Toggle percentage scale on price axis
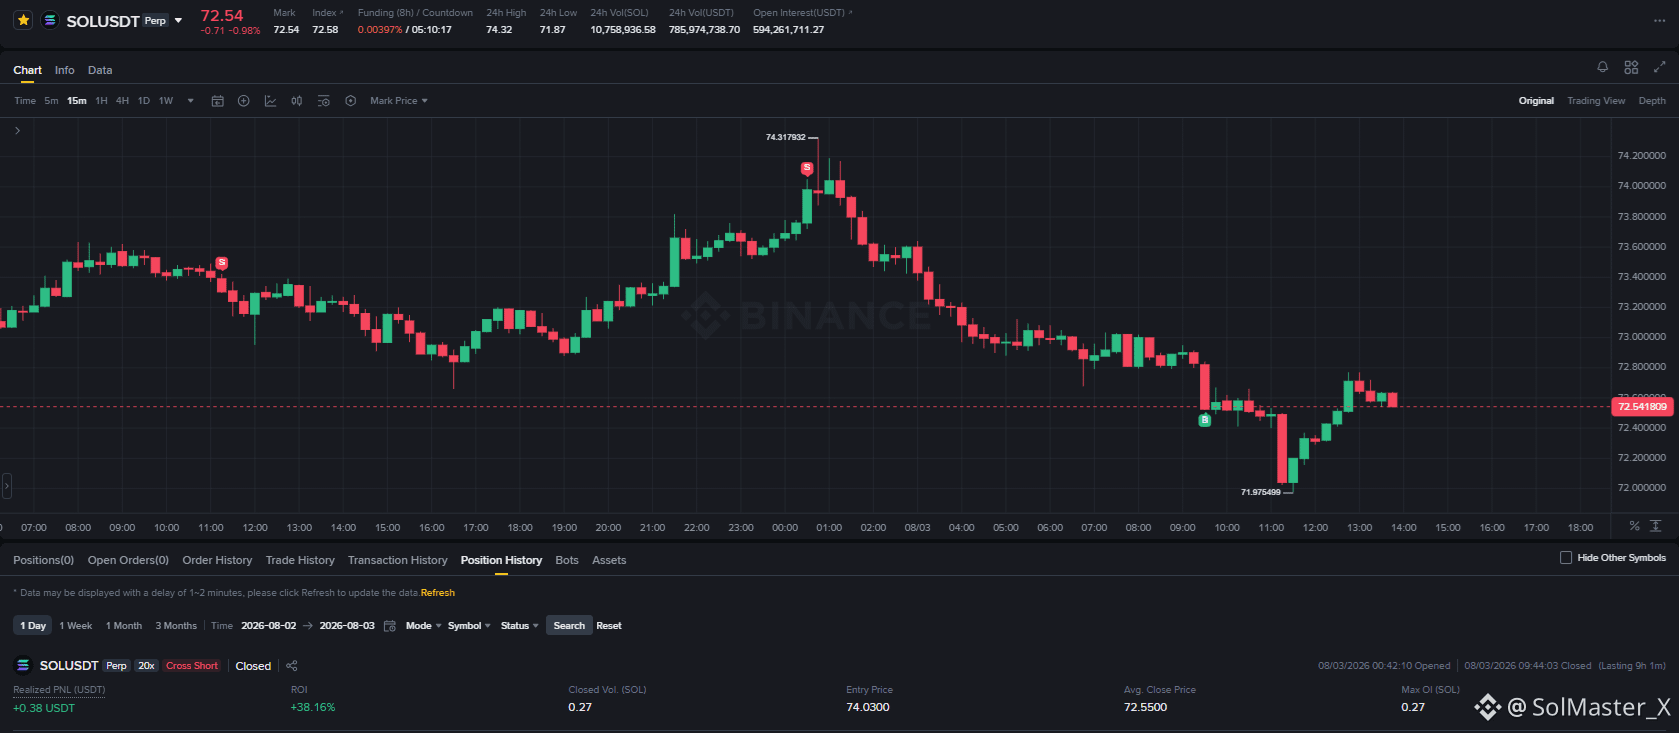The width and height of the screenshot is (1679, 733). [1634, 526]
